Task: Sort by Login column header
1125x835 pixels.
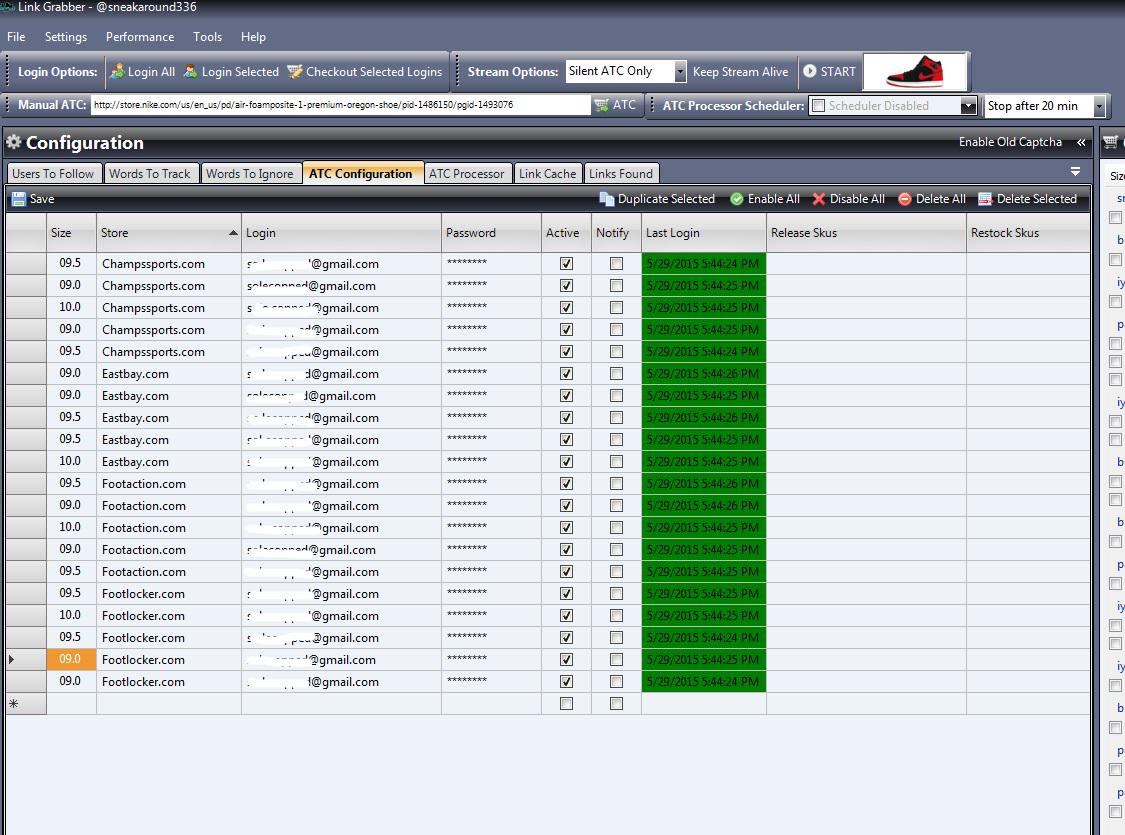Action: pyautogui.click(x=342, y=232)
